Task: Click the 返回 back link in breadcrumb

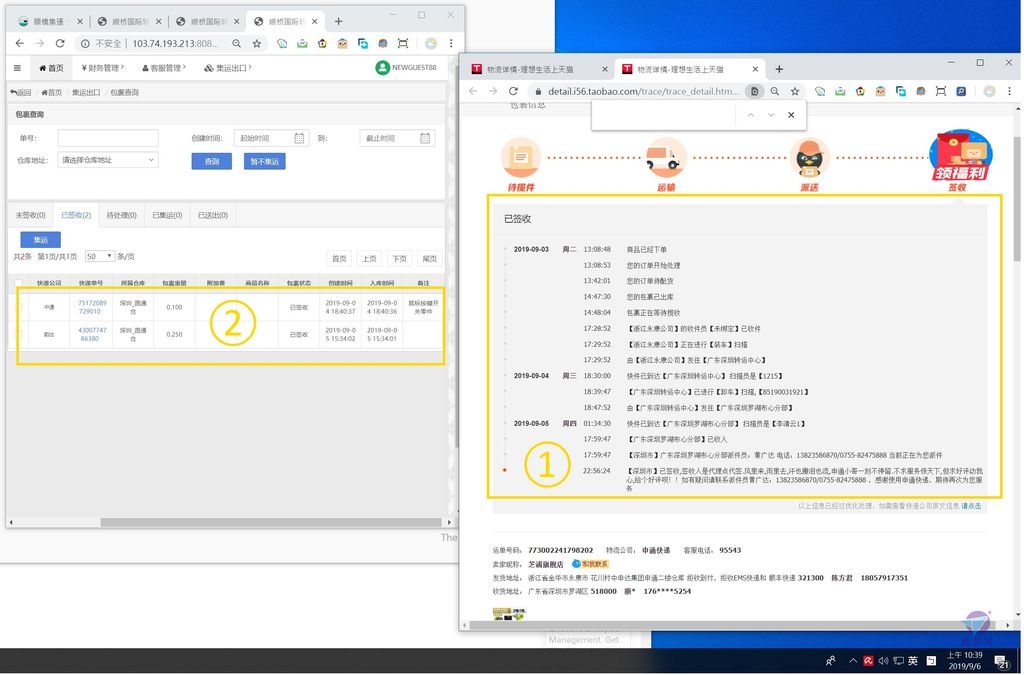Action: (x=20, y=92)
